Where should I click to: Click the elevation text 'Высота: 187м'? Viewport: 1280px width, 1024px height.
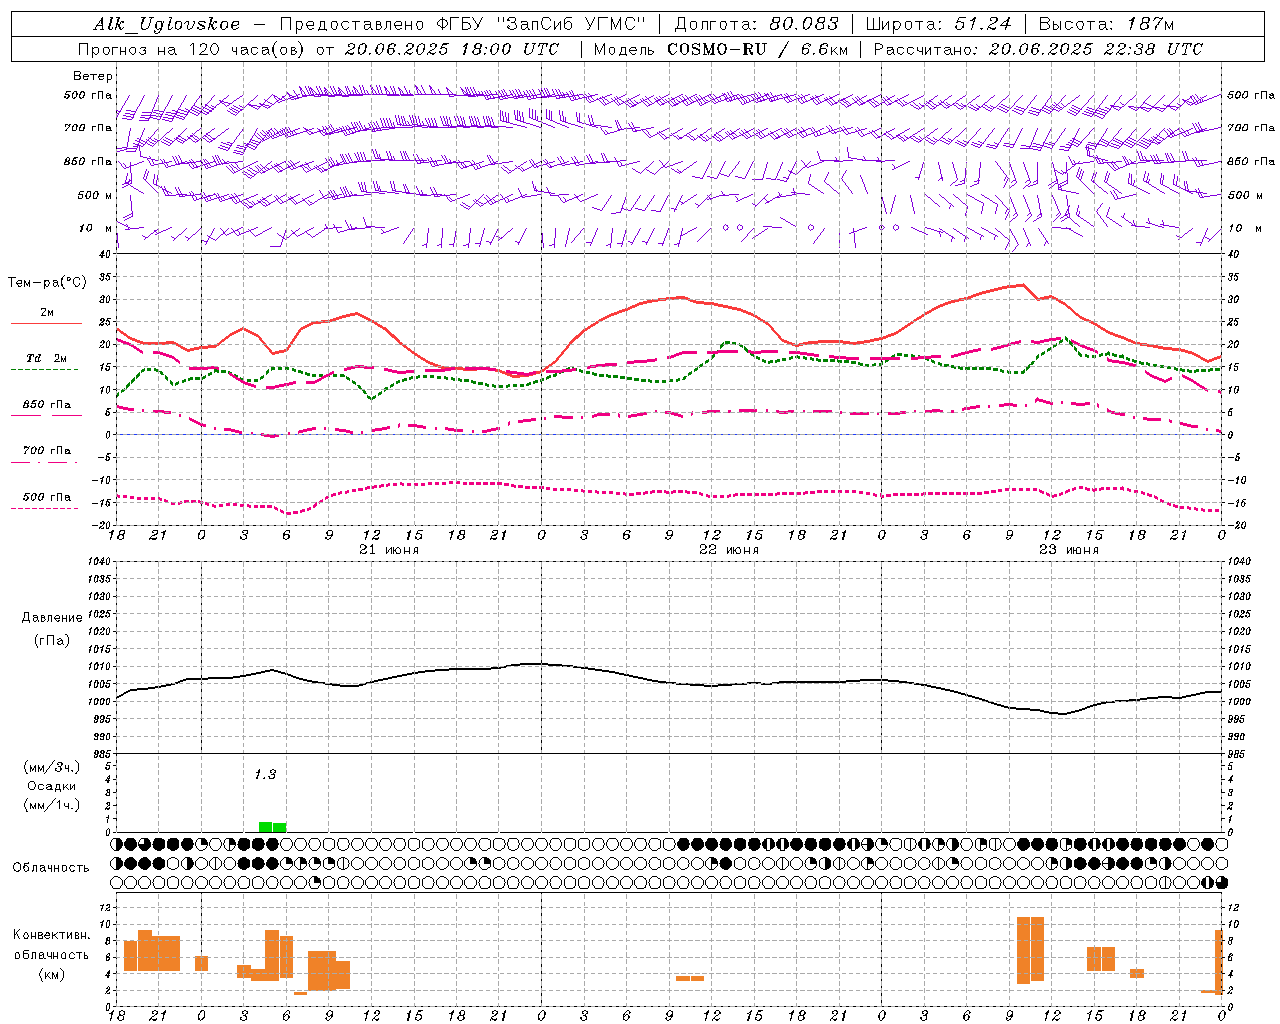coord(1106,25)
